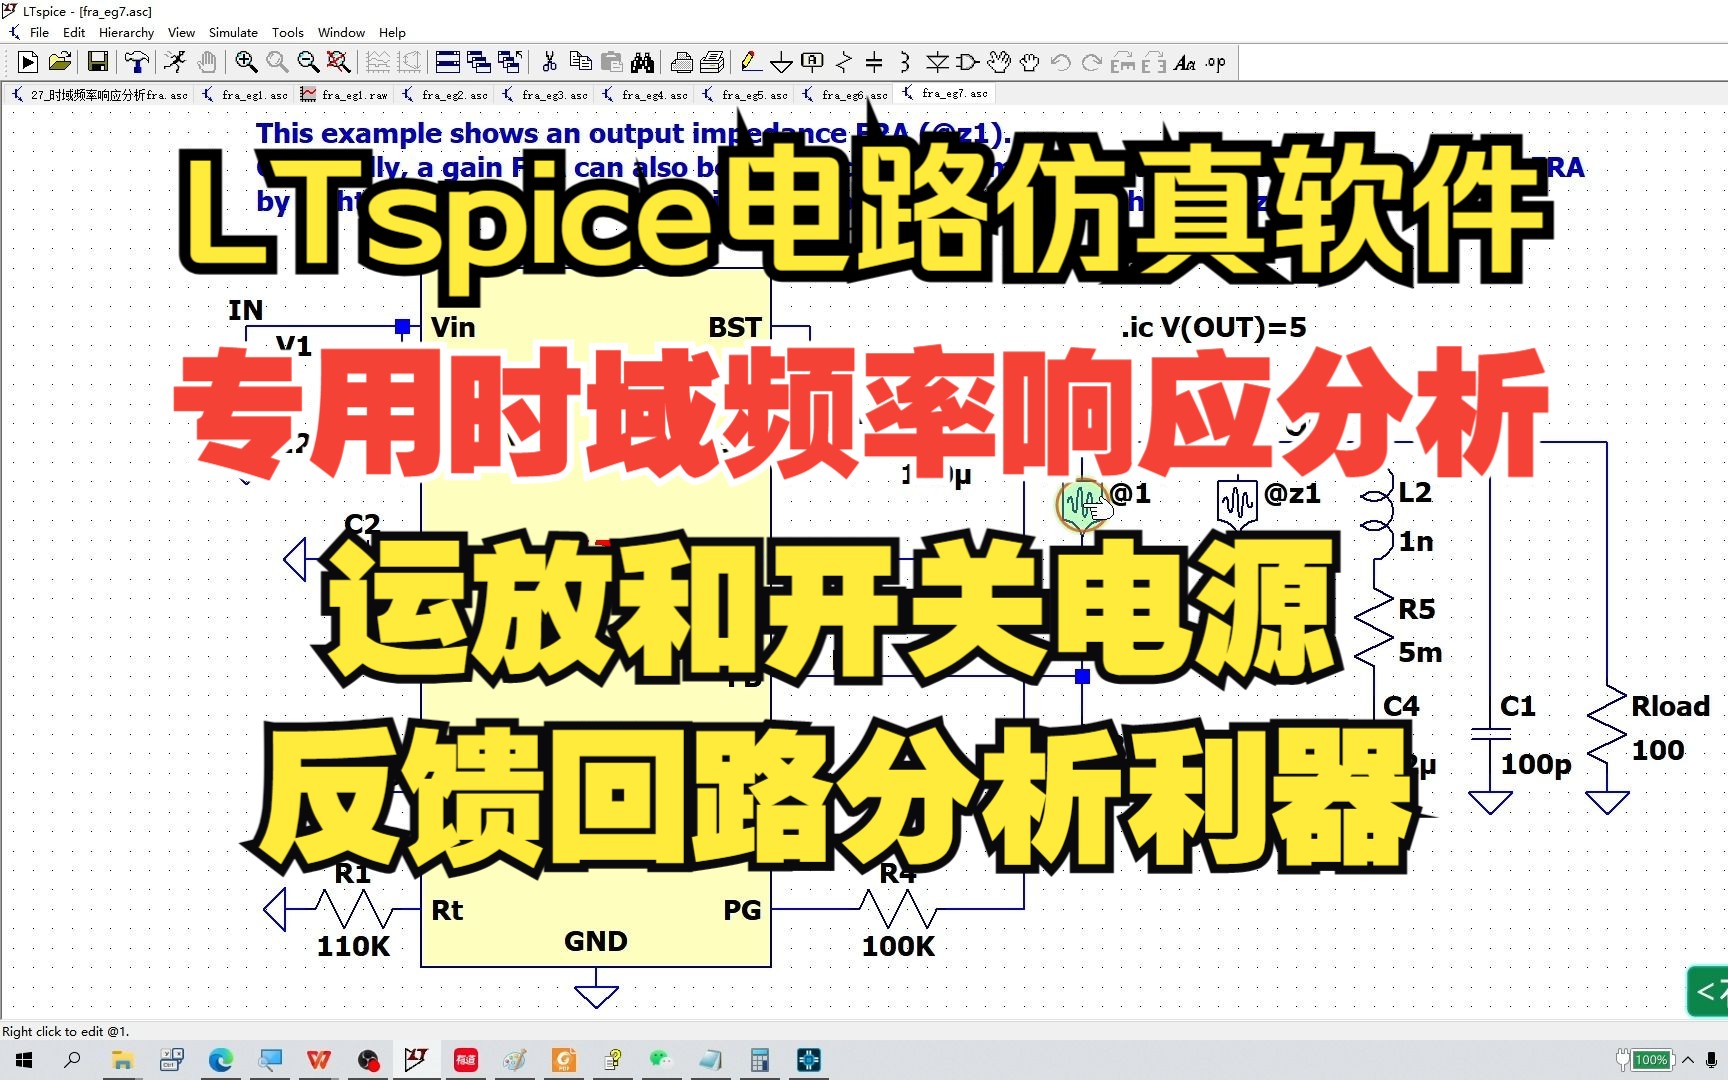Select the .ic V(OUT)=5 directive text
Image resolution: width=1728 pixels, height=1080 pixels.
1213,327
